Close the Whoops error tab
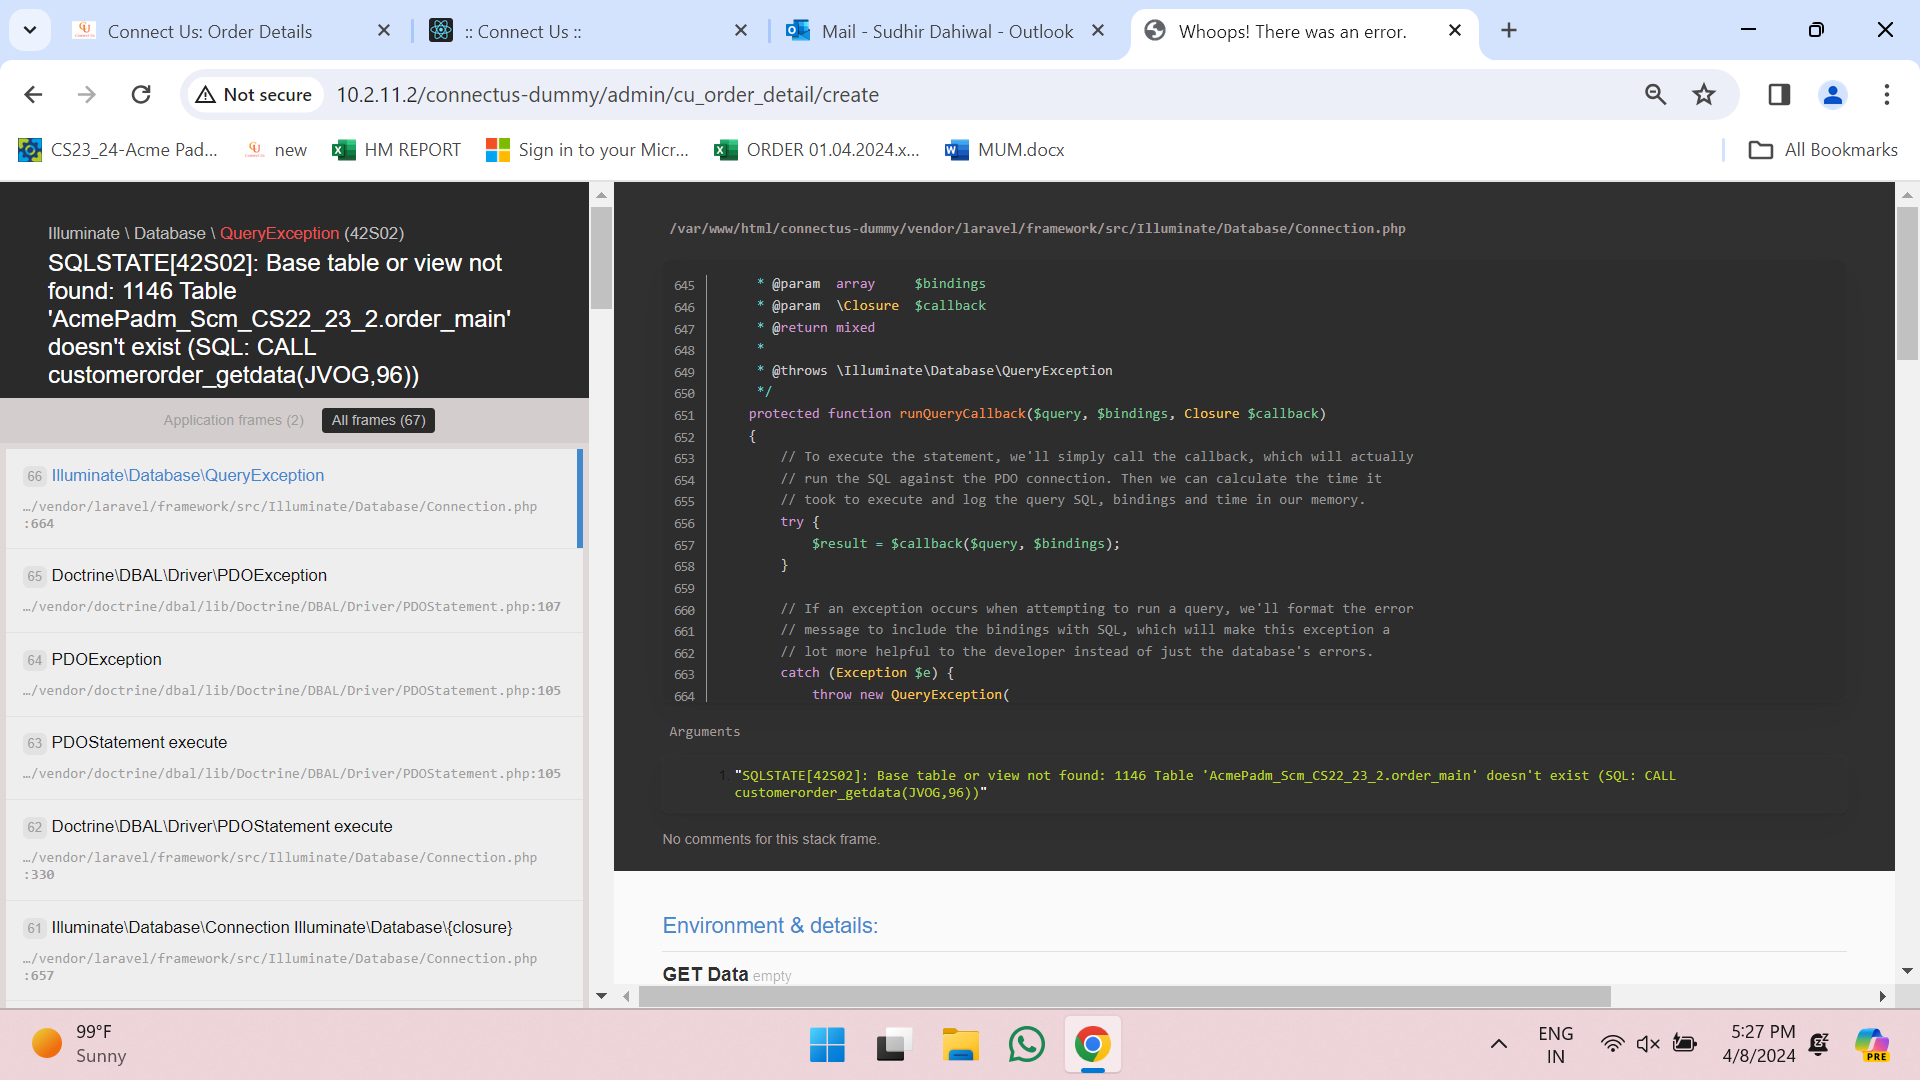1920x1080 pixels. (x=1455, y=31)
